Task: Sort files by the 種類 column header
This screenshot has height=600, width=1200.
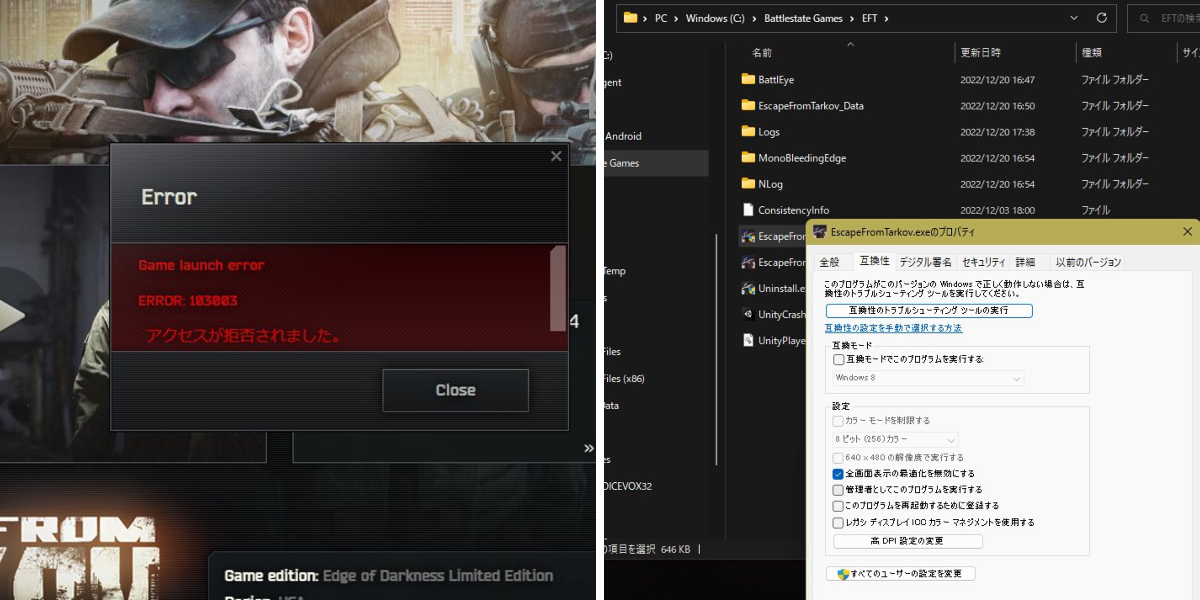Action: [x=1091, y=52]
